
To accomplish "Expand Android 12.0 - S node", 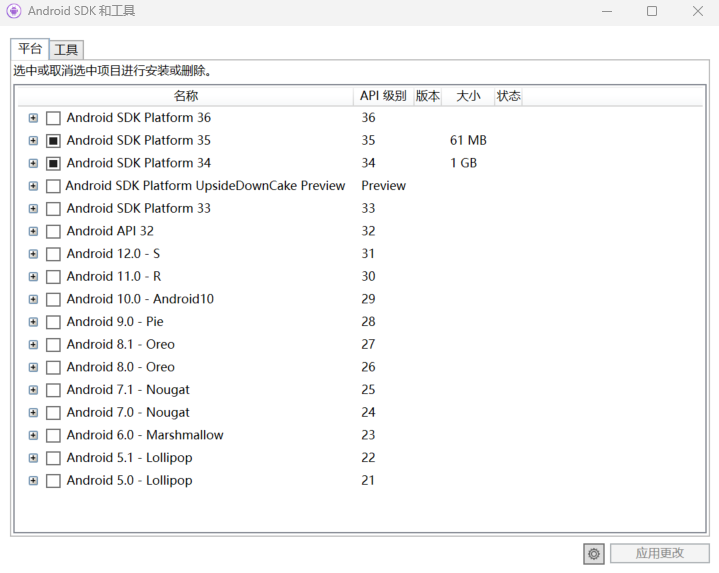I will 33,254.
